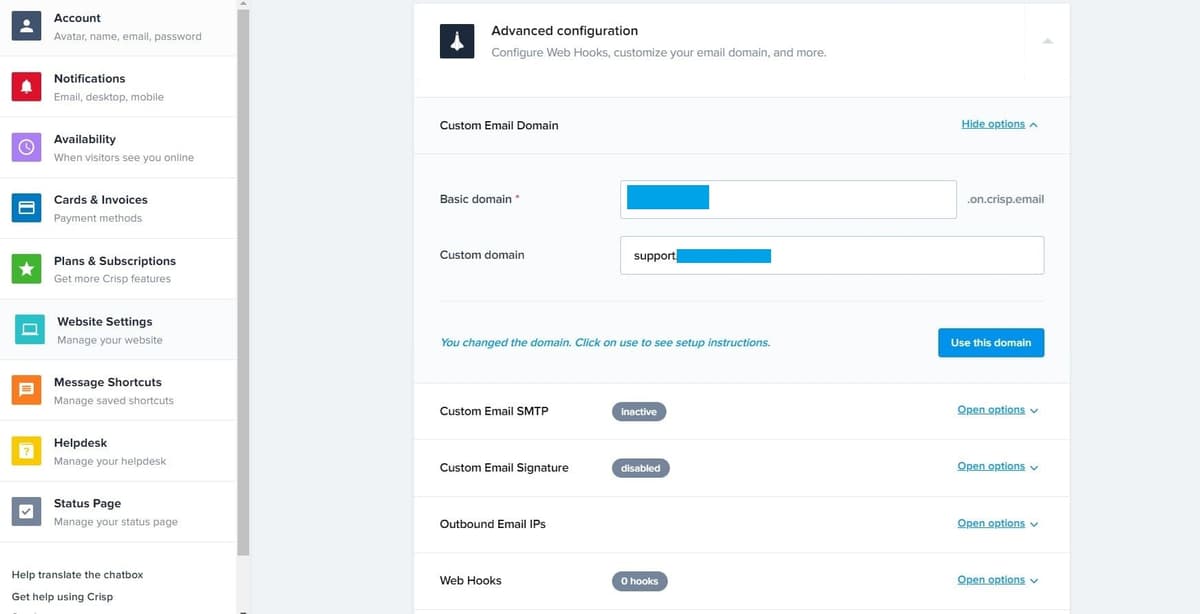The width and height of the screenshot is (1200, 614).
Task: Click the green Plans & Subscriptions star icon
Action: [x=26, y=269]
